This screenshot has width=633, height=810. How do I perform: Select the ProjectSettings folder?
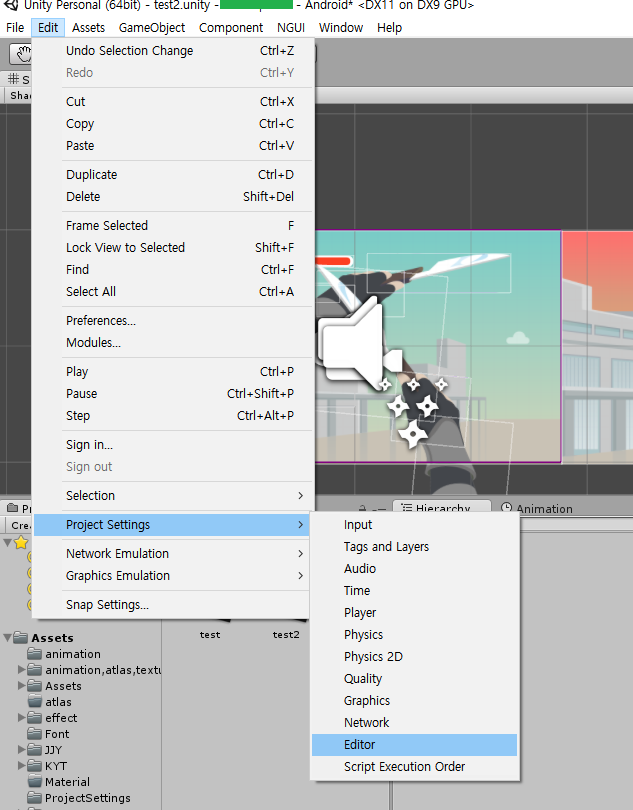pos(87,798)
